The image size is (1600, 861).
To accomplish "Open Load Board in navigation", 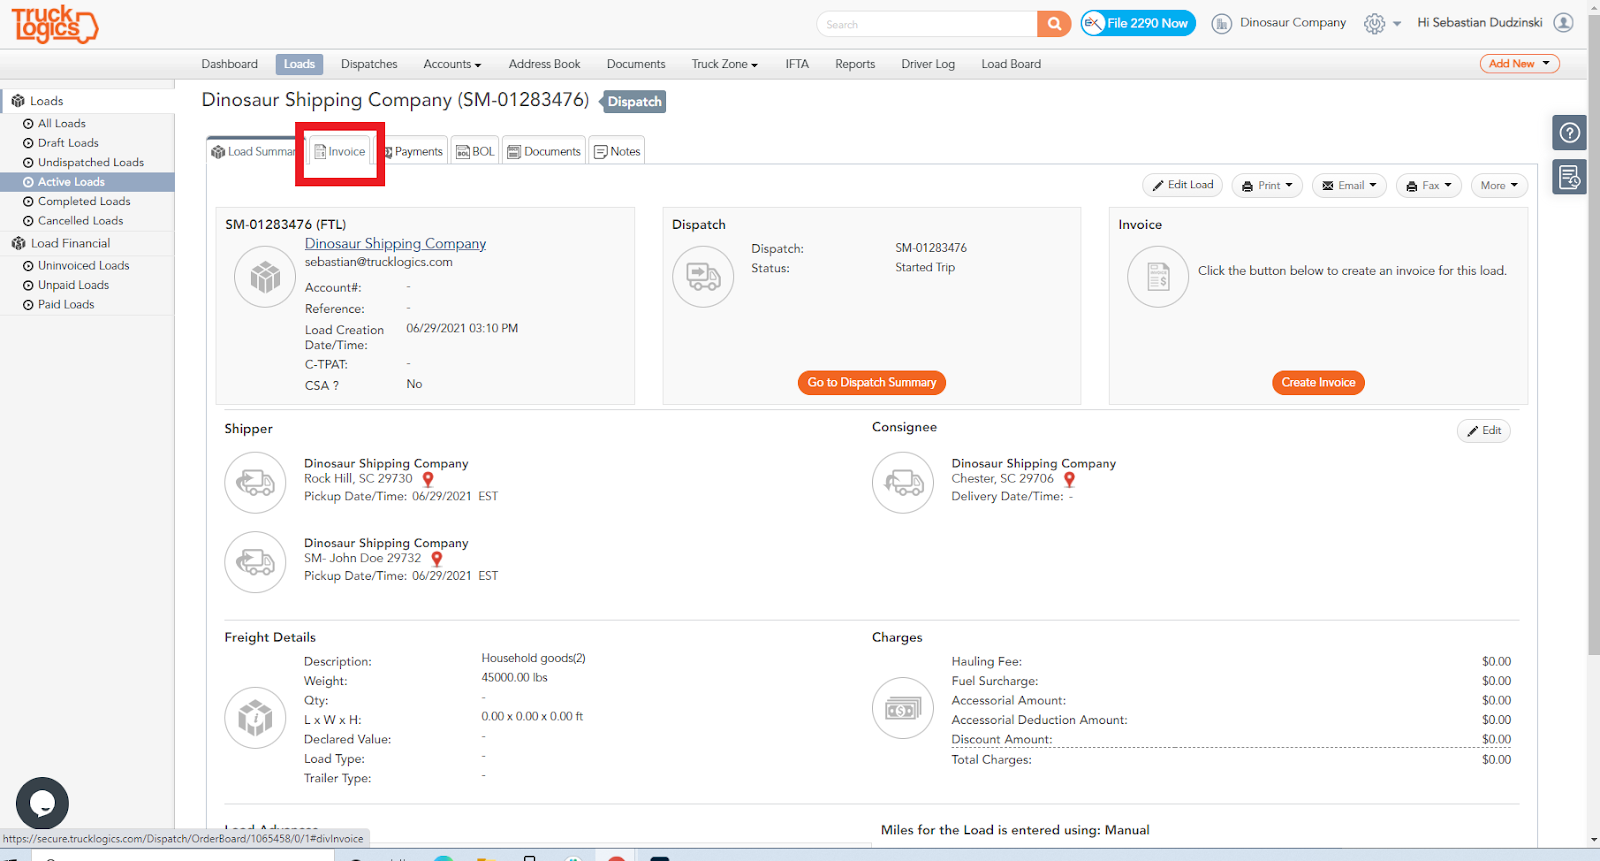I will [1011, 64].
